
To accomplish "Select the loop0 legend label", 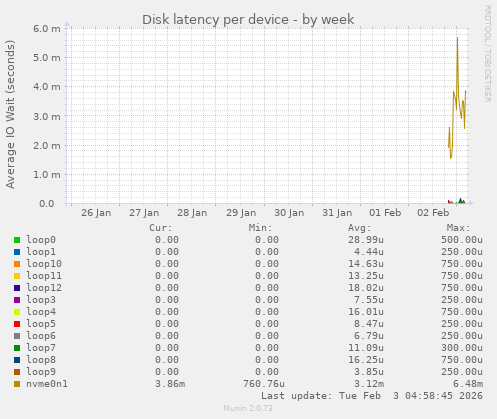I will pyautogui.click(x=41, y=240).
